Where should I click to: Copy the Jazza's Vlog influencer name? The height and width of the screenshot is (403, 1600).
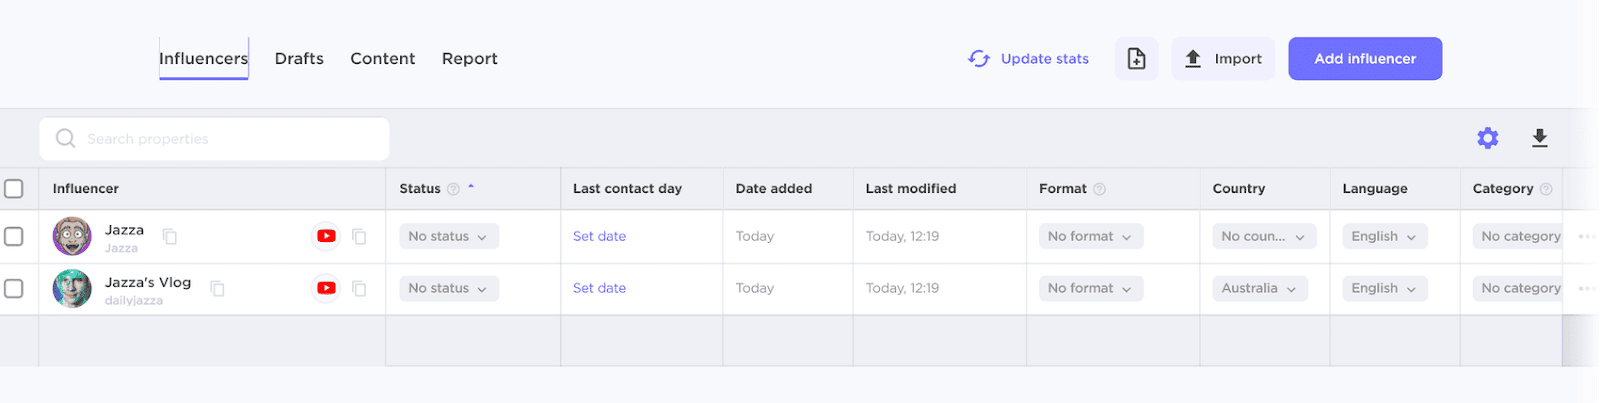pyautogui.click(x=217, y=288)
